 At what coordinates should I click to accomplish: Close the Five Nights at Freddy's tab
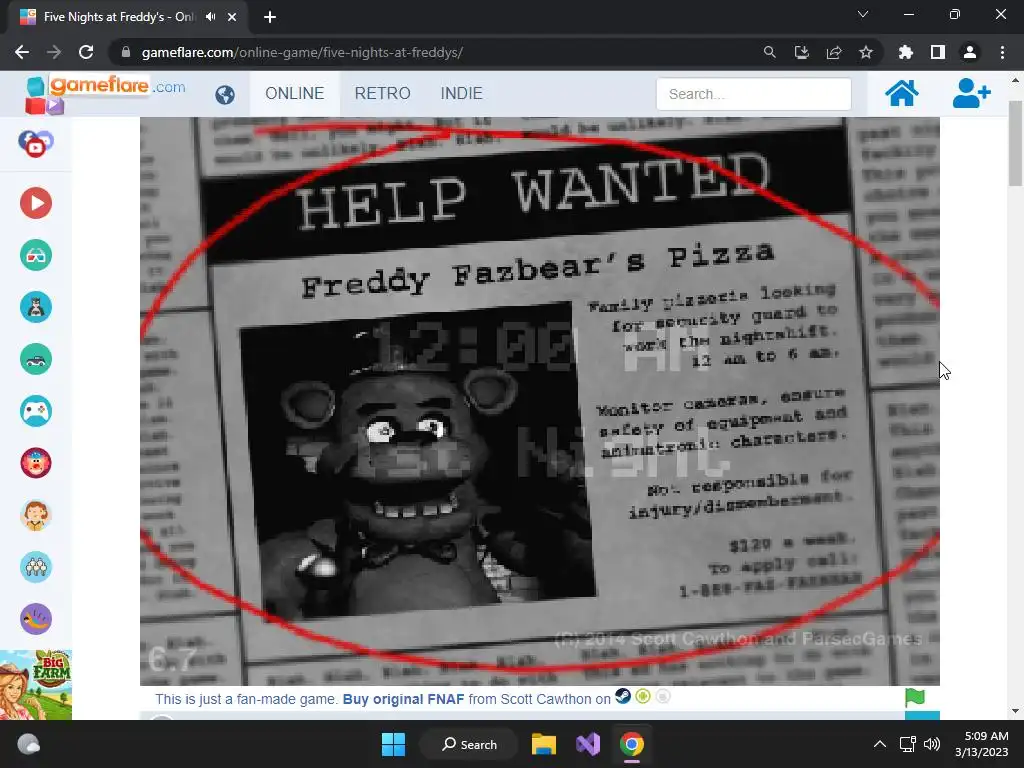tap(232, 17)
